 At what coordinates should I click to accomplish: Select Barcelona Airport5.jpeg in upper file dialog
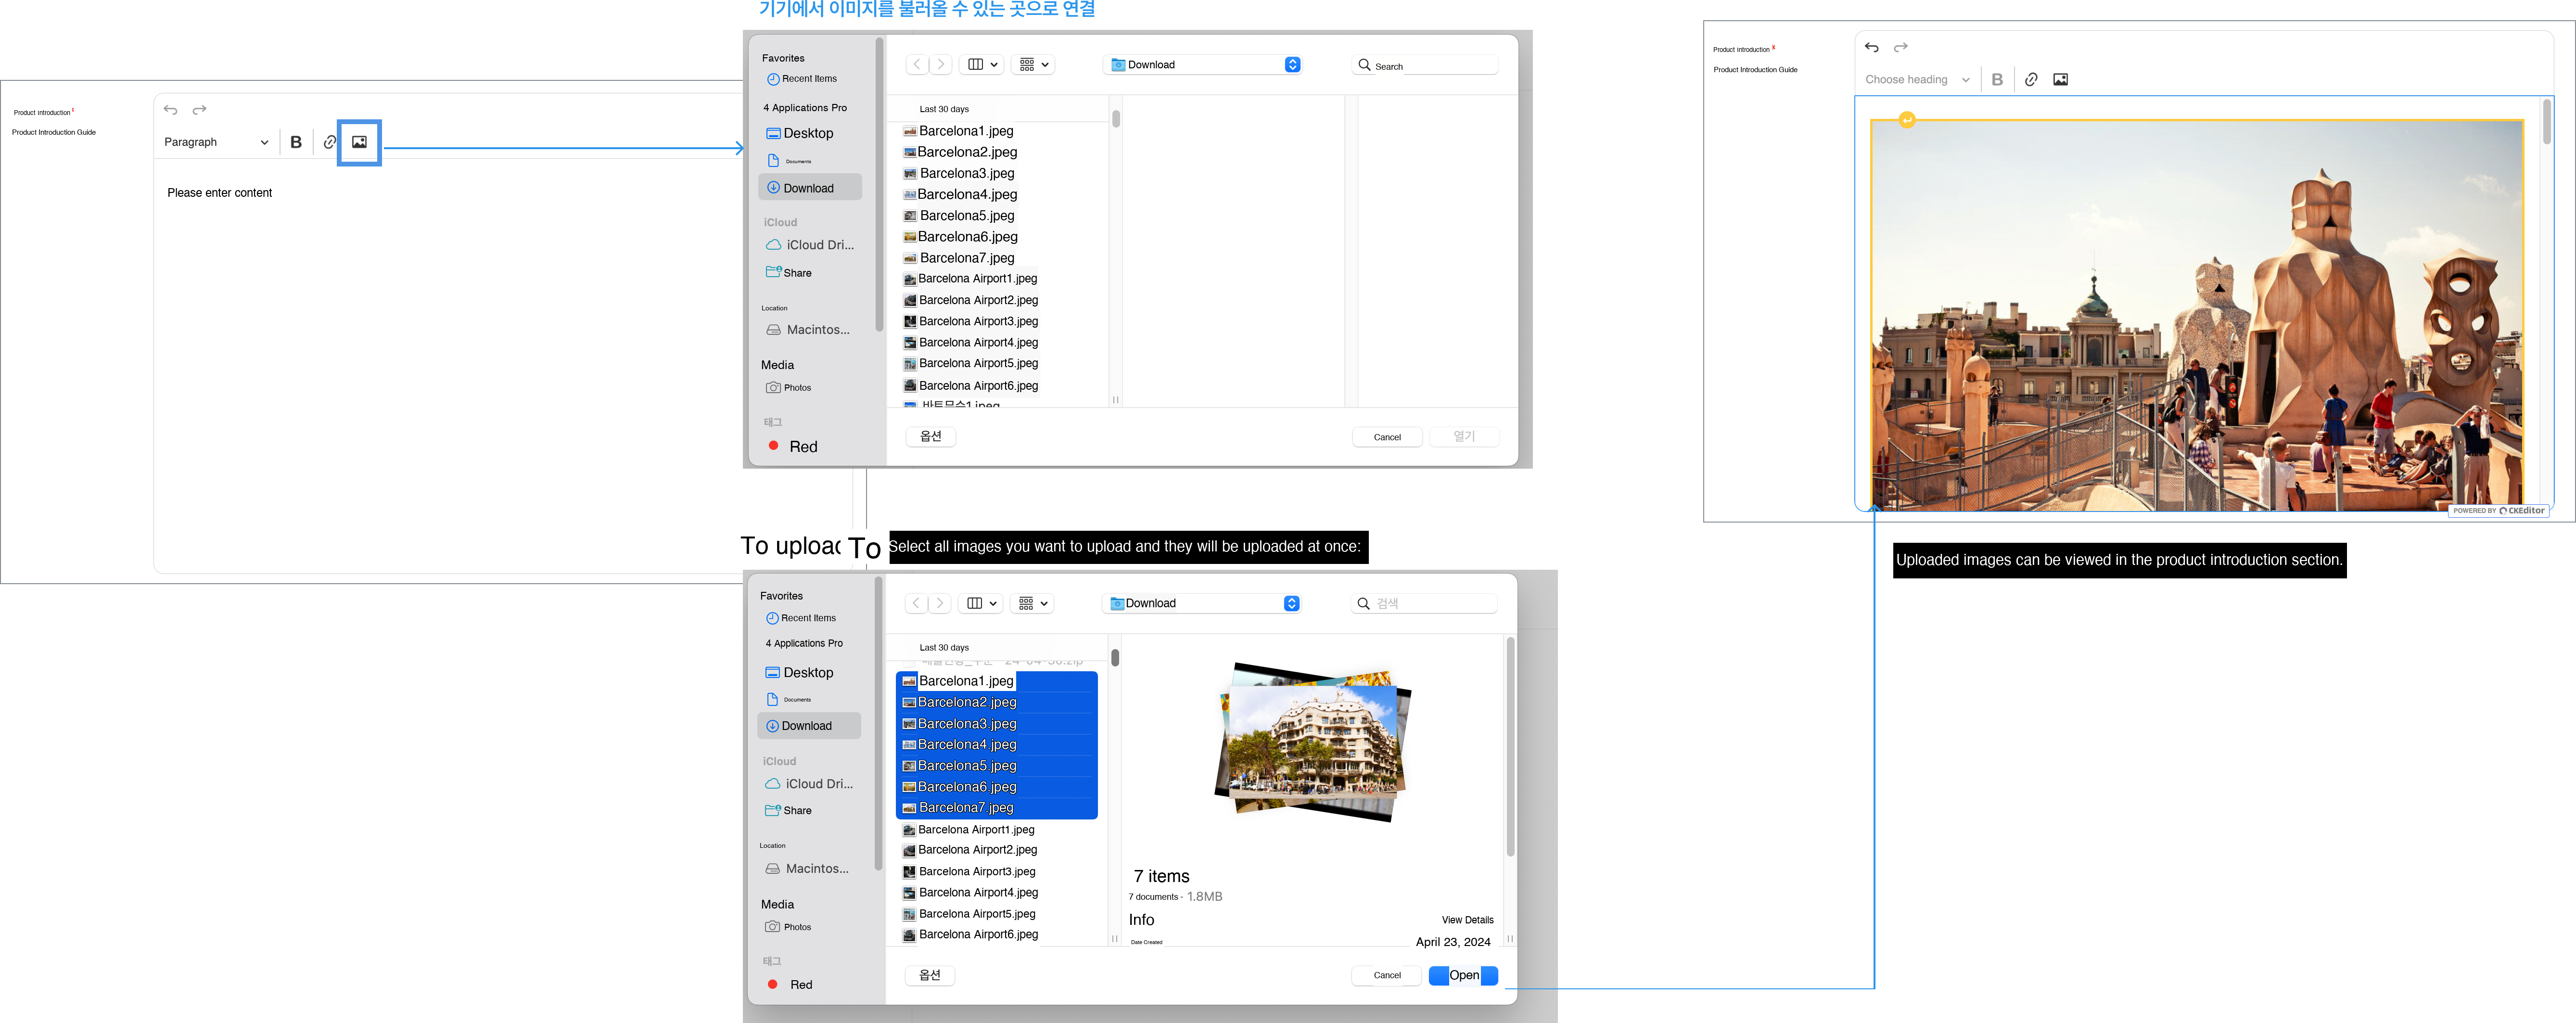pyautogui.click(x=970, y=364)
